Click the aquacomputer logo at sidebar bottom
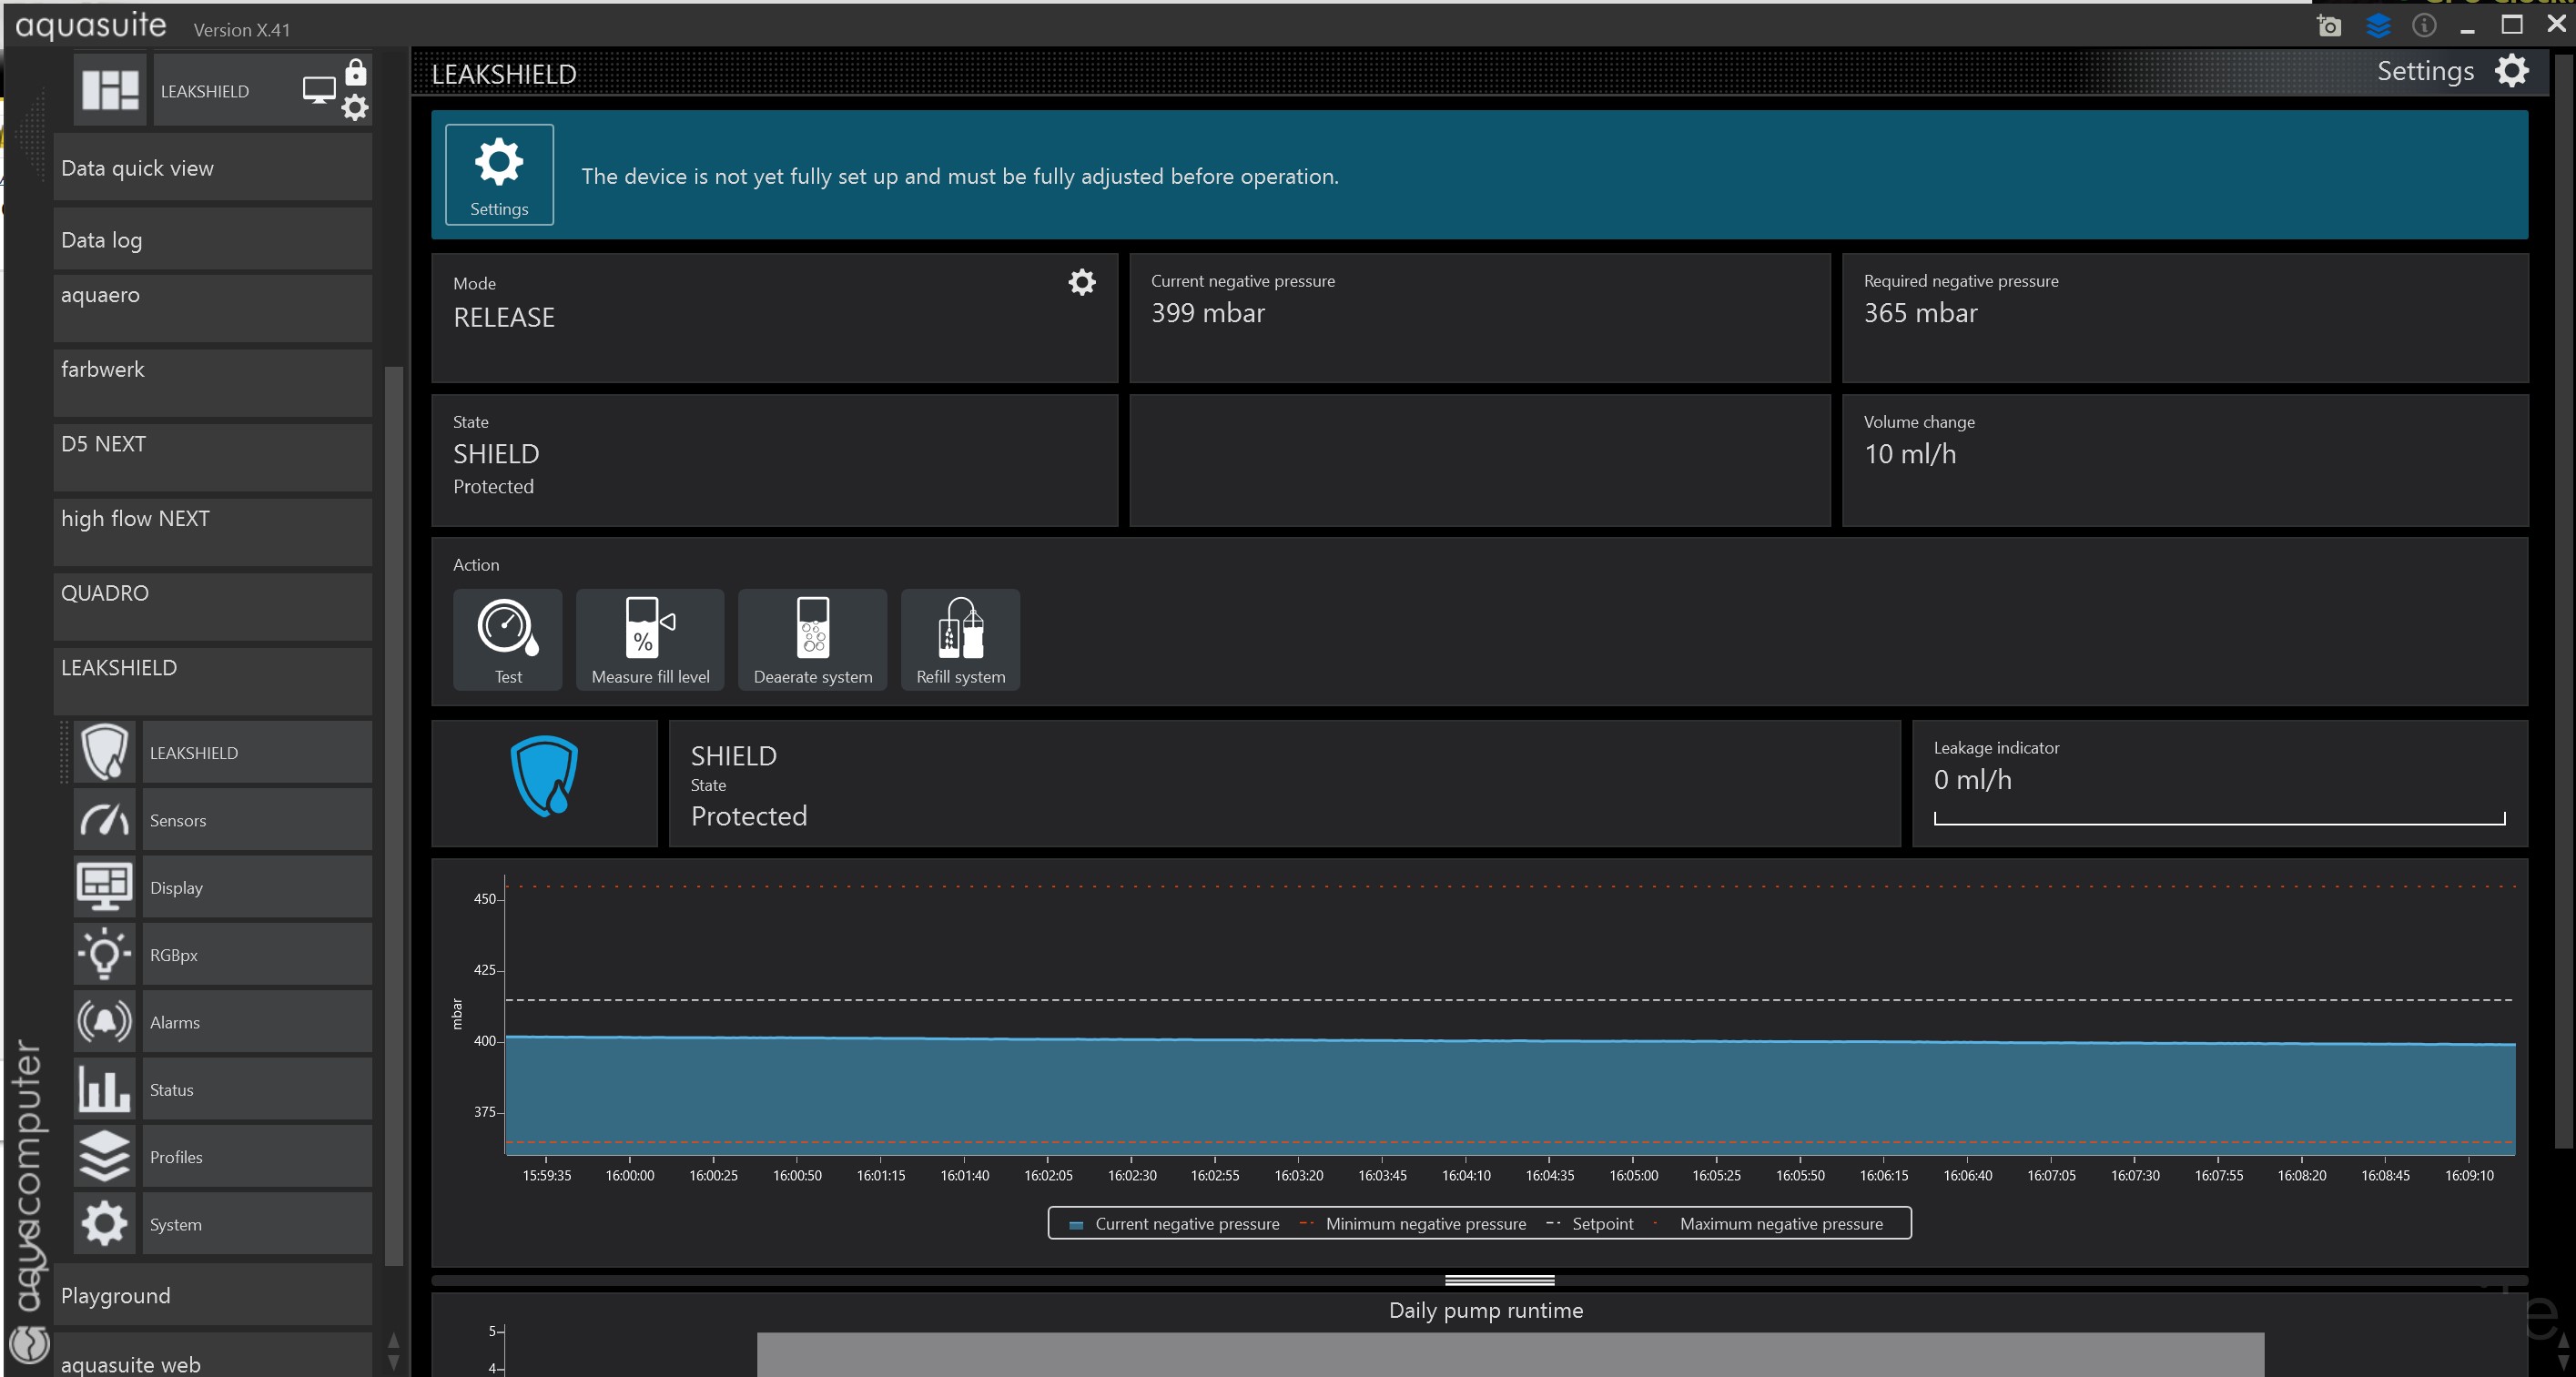This screenshot has height=1377, width=2576. tap(29, 1343)
